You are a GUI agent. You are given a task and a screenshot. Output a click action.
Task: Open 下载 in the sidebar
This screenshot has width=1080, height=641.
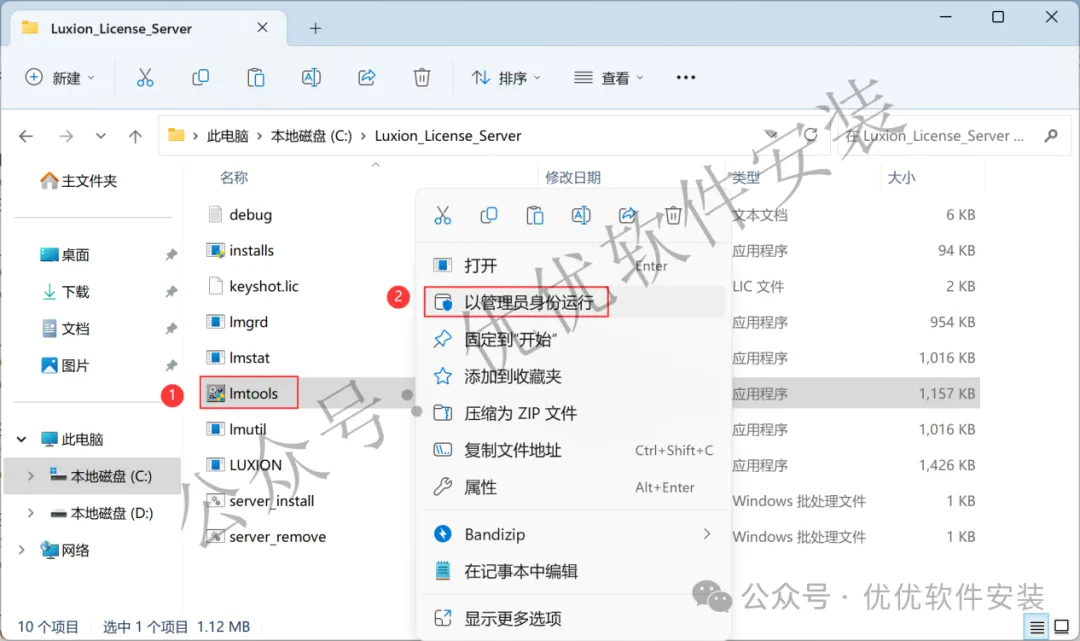click(65, 292)
